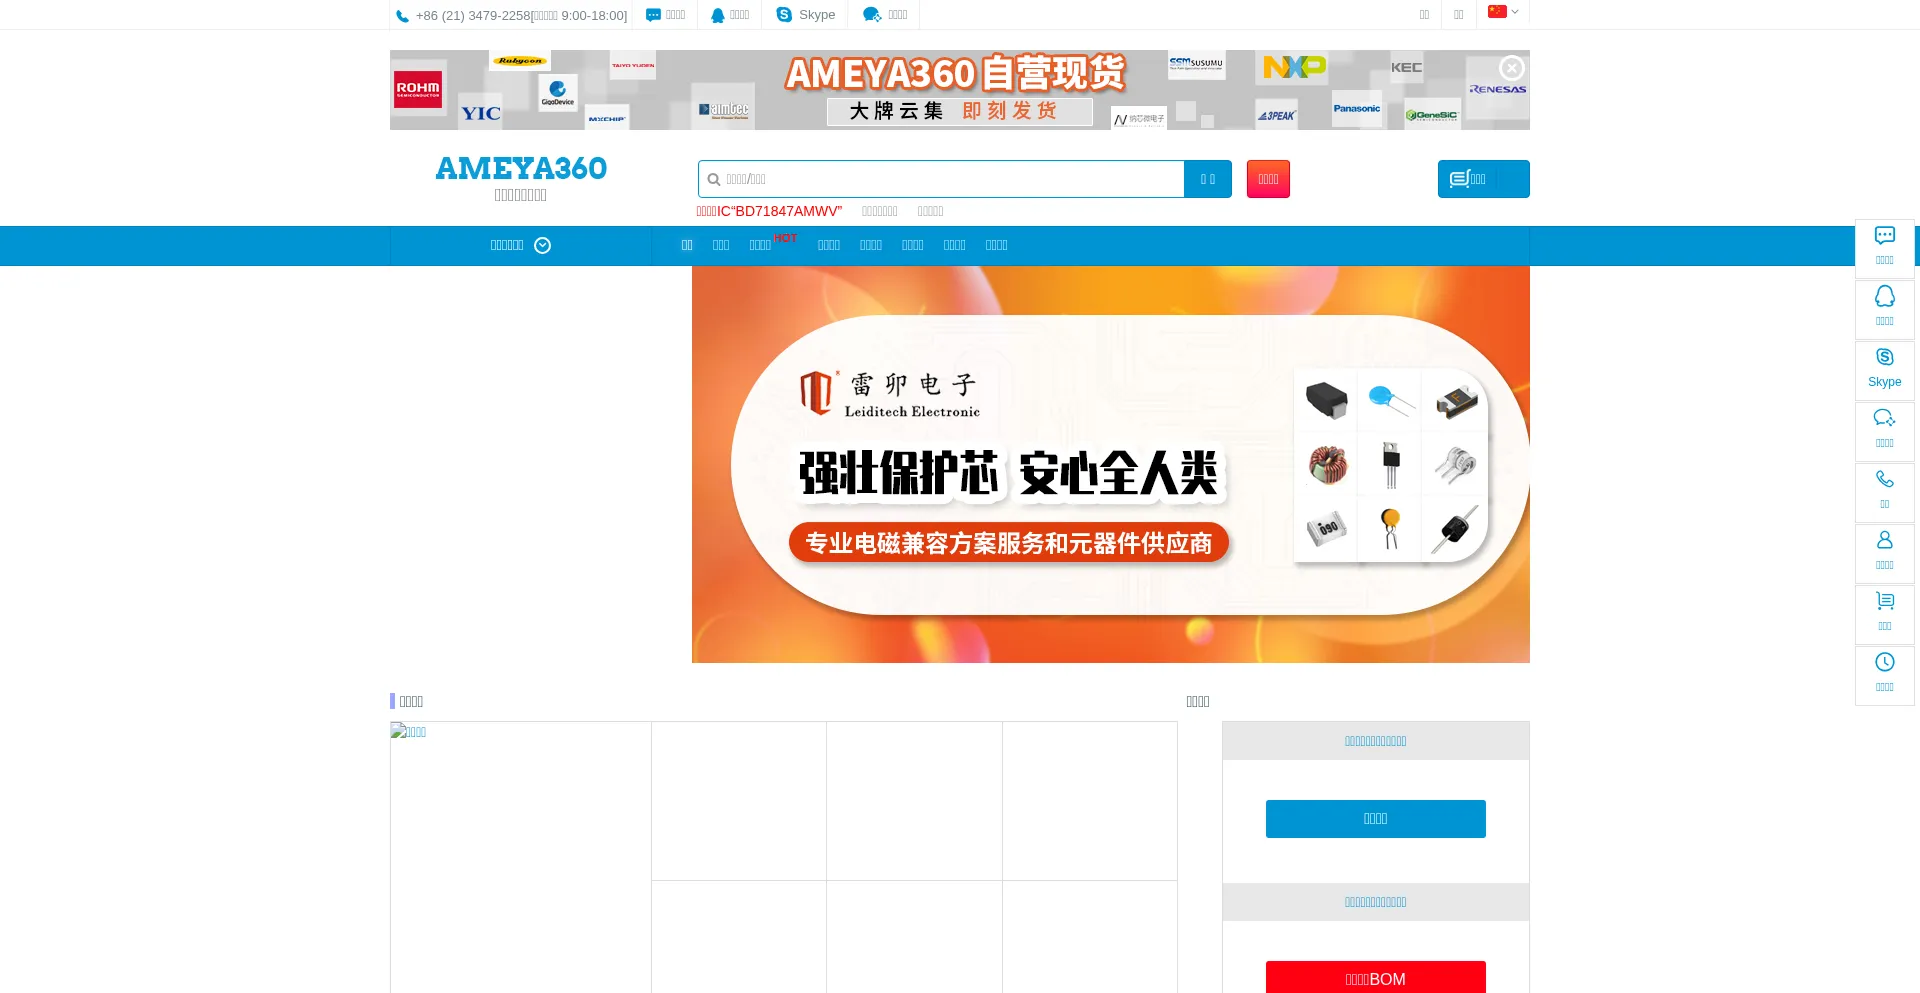This screenshot has height=993, width=1920.
Task: Open the user account icon in right sidebar
Action: (x=1884, y=540)
